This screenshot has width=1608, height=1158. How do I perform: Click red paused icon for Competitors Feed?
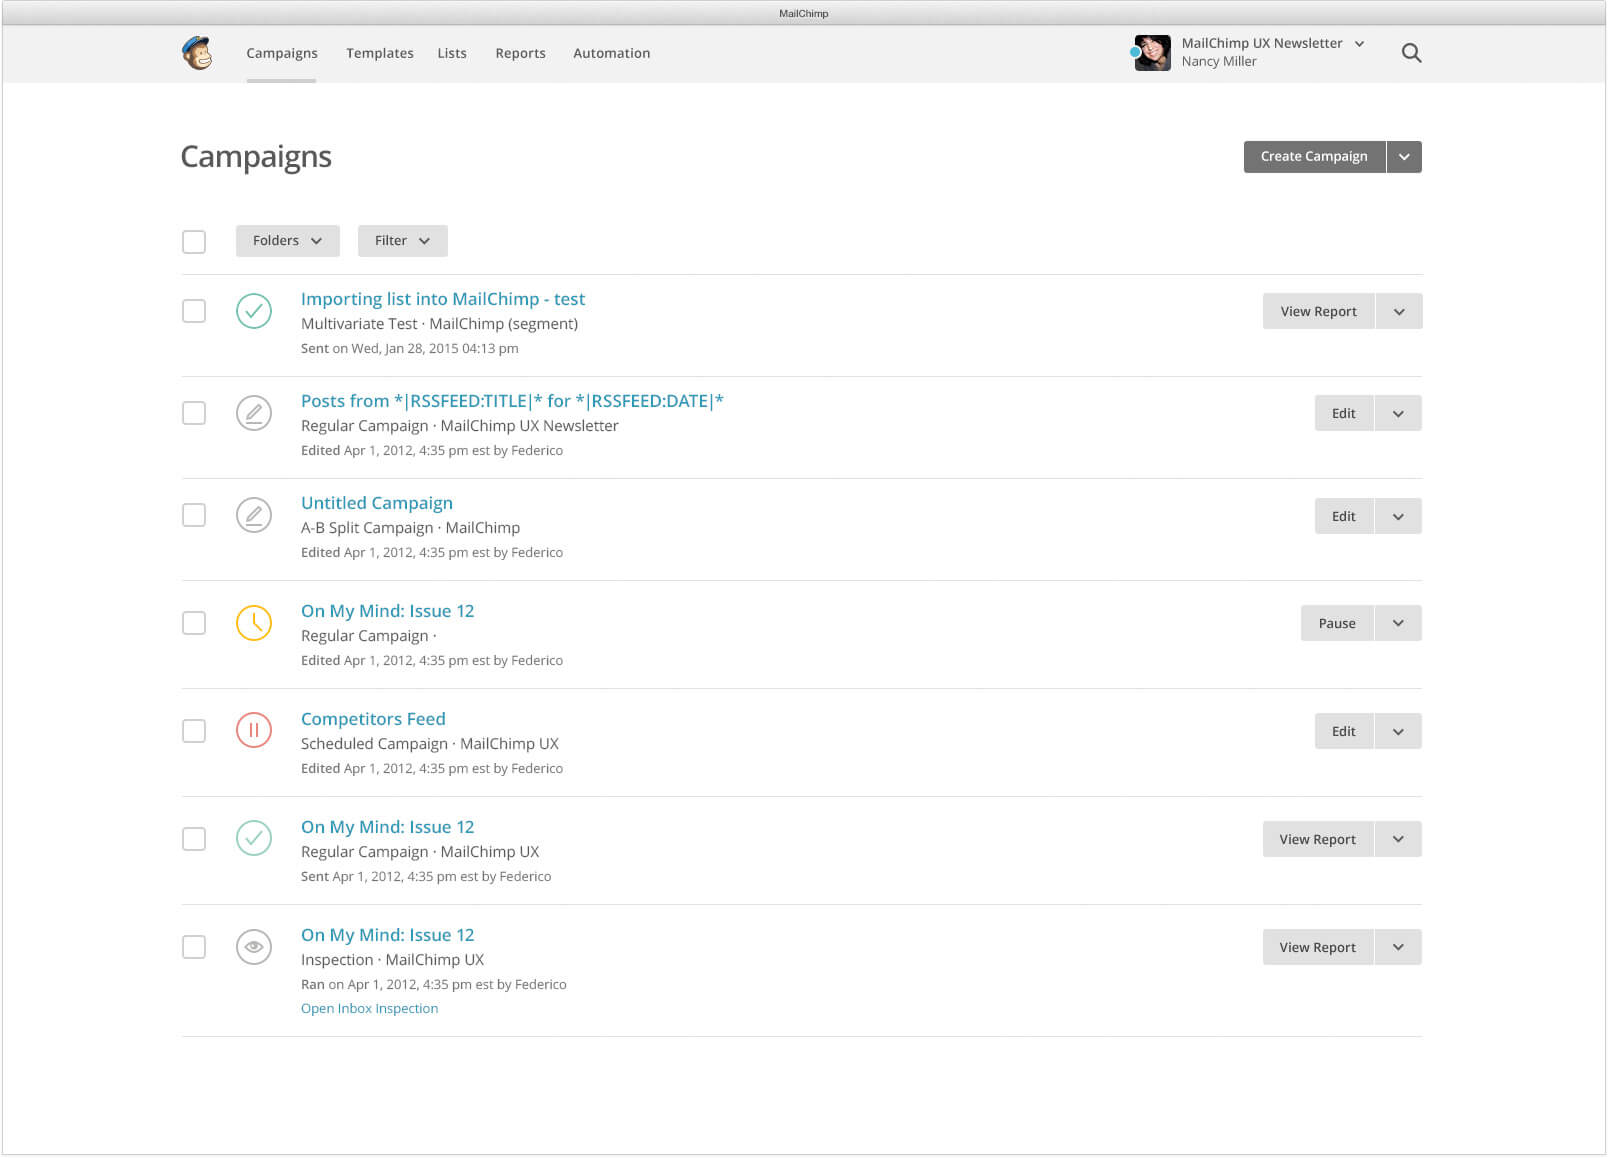[x=254, y=731]
